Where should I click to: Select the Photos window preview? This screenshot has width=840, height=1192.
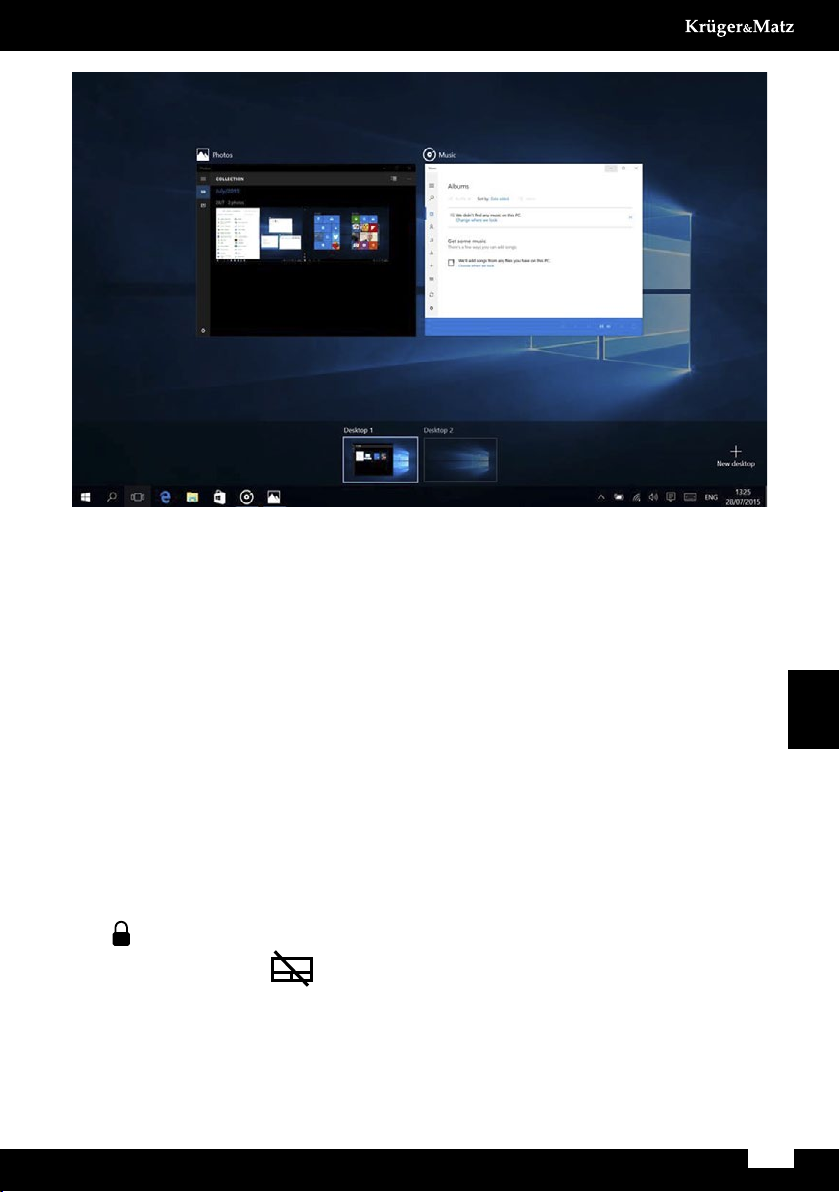tap(306, 250)
